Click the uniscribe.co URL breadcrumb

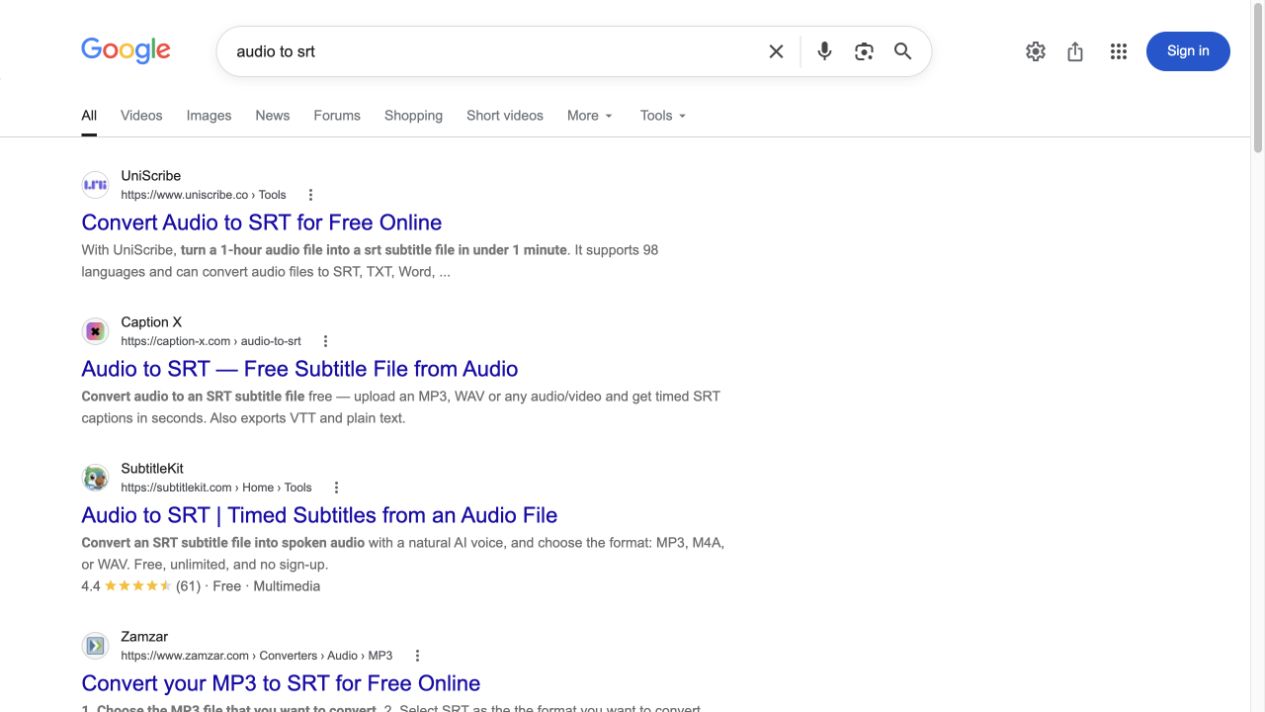(x=203, y=195)
